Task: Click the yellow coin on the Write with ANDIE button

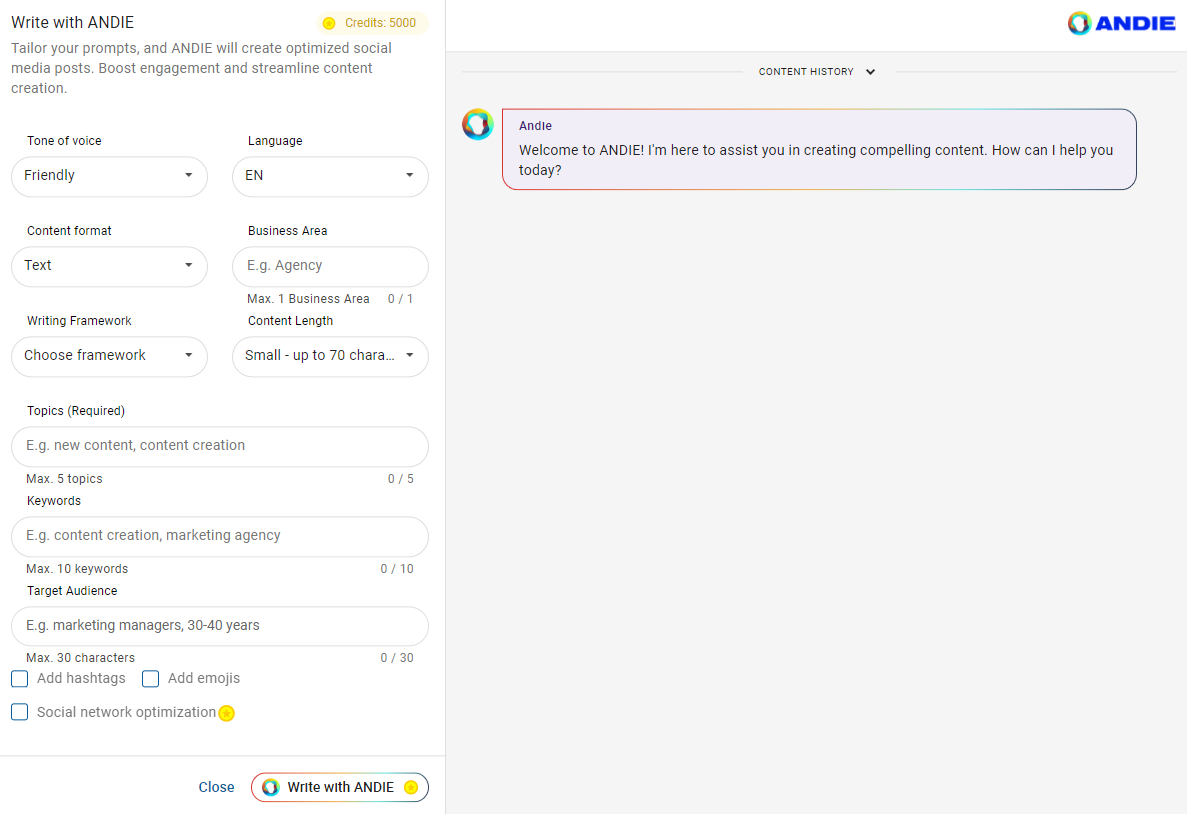Action: tap(411, 787)
